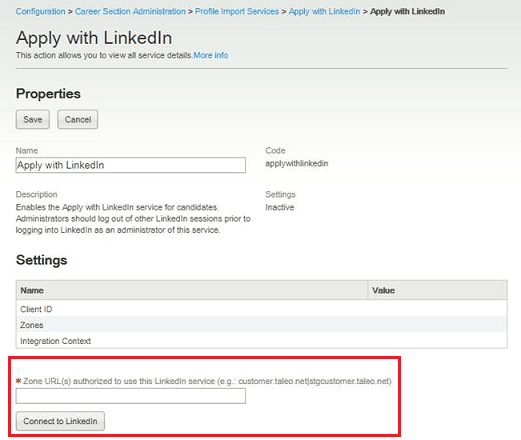Open Profile Import Services breadcrumb
The image size is (521, 440).
pyautogui.click(x=237, y=11)
